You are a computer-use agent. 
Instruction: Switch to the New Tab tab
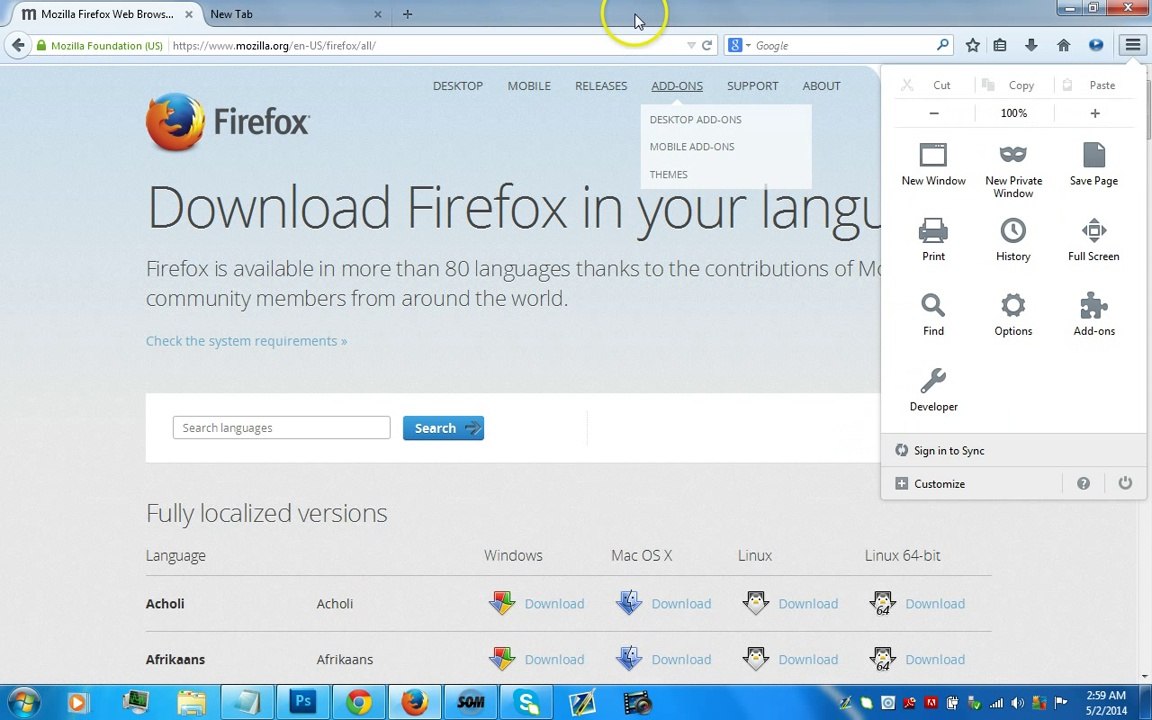pyautogui.click(x=294, y=14)
